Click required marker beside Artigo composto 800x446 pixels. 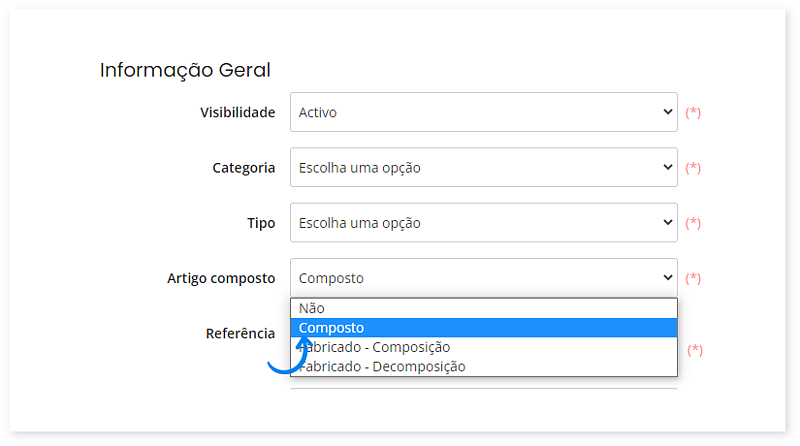tap(693, 278)
